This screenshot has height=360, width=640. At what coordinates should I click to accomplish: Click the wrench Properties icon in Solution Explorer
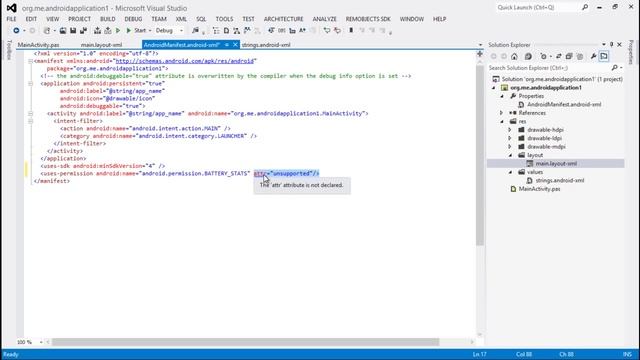[593, 56]
